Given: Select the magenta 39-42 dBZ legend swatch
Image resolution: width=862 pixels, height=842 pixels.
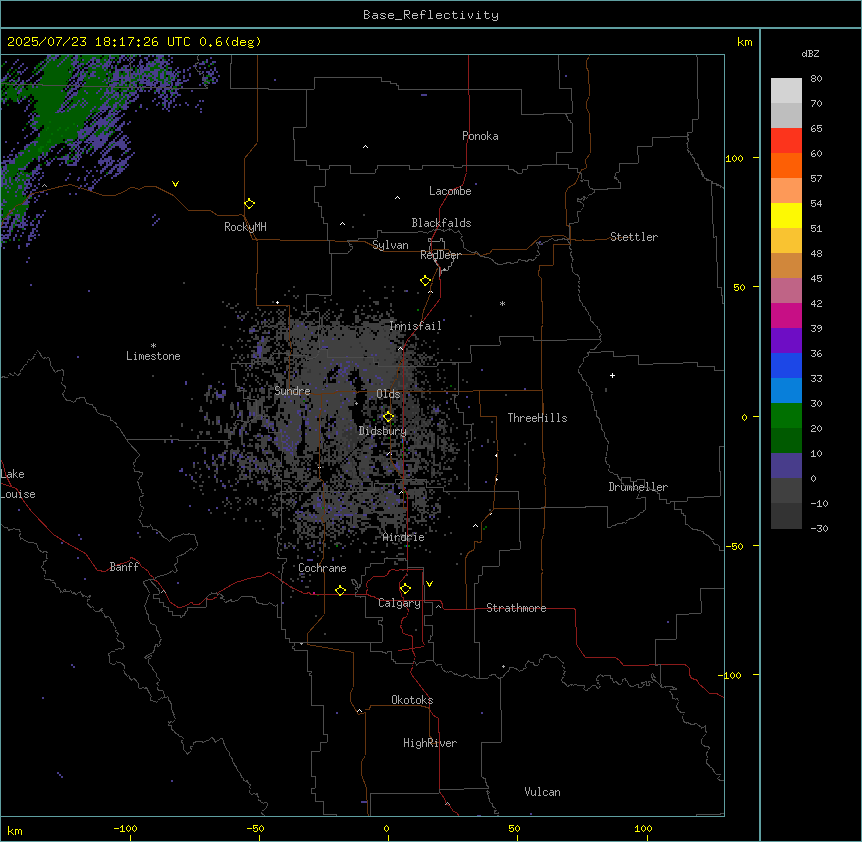Looking at the screenshot, I should click(786, 315).
